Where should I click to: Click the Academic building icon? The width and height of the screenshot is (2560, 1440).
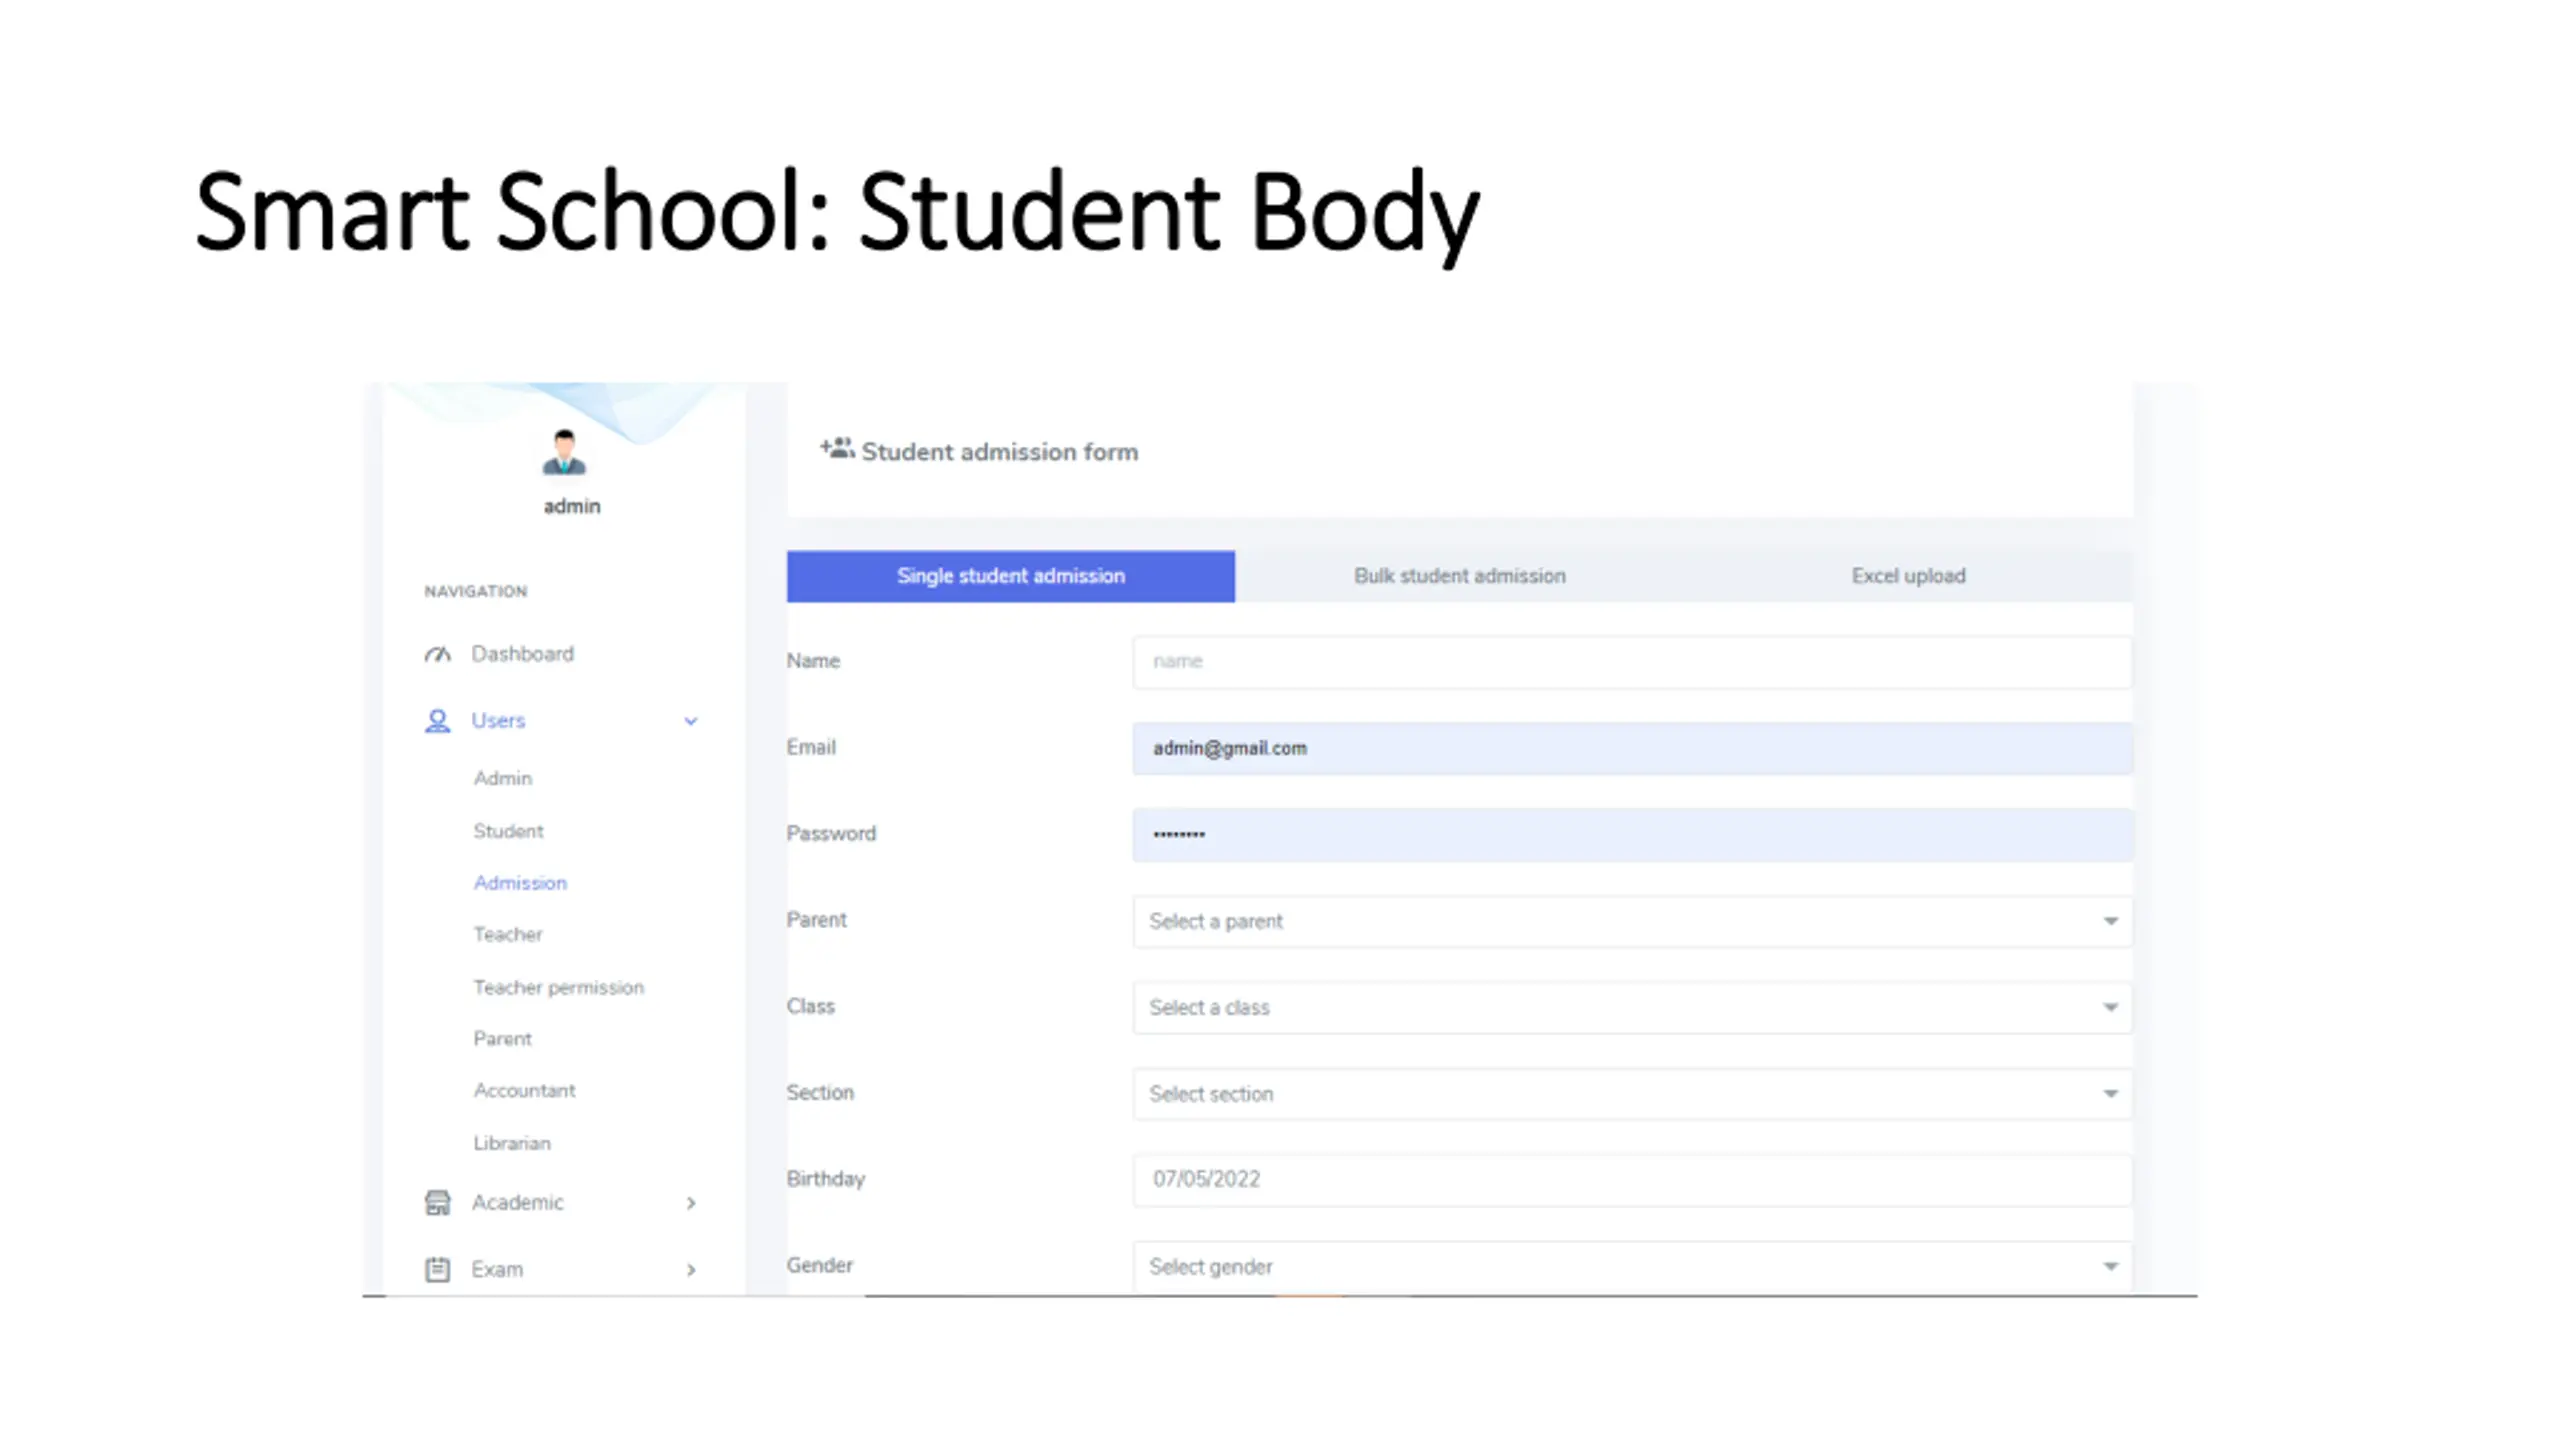click(437, 1202)
